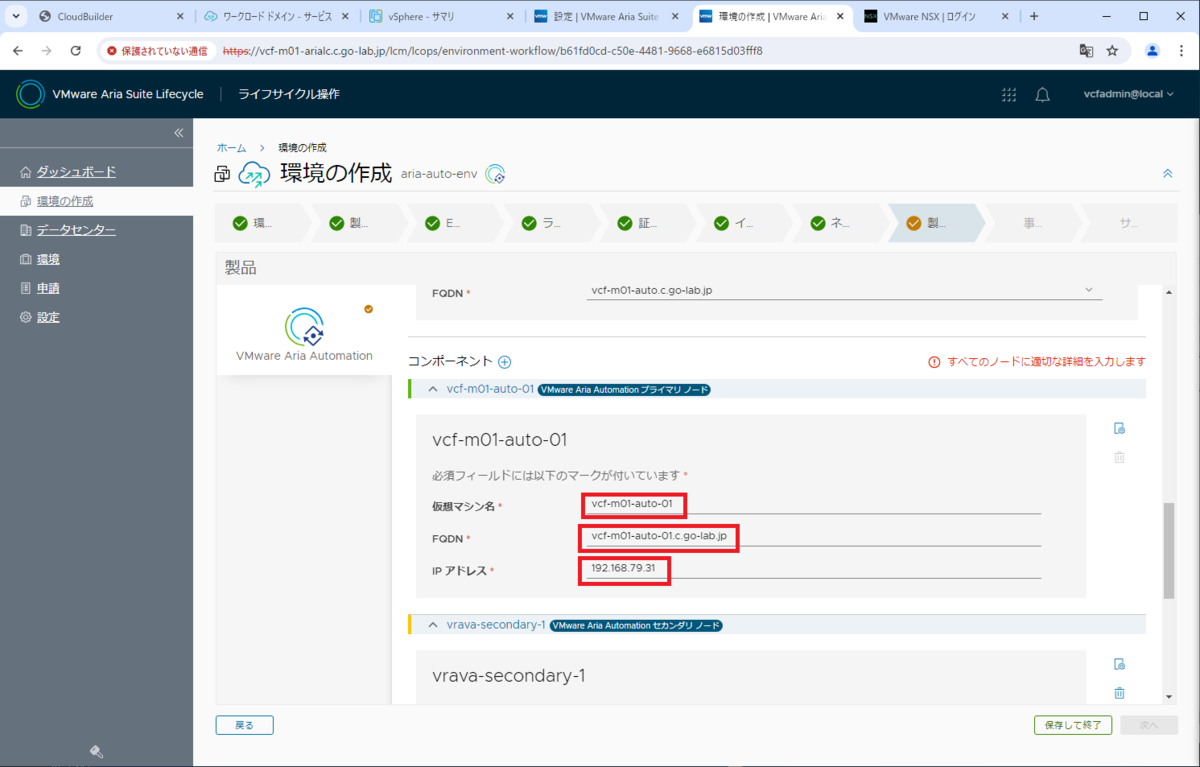Click the delete trash icon for vcf-m01-auto-01
The height and width of the screenshot is (767, 1200).
point(1119,457)
